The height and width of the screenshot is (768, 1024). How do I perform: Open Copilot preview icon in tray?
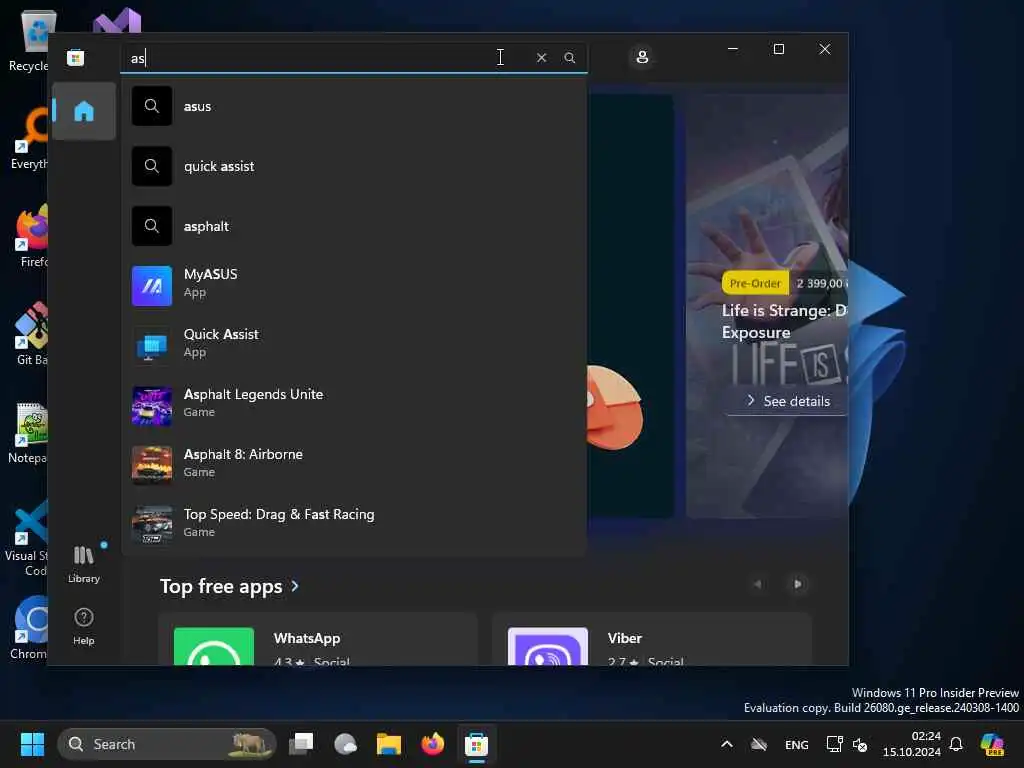(992, 744)
